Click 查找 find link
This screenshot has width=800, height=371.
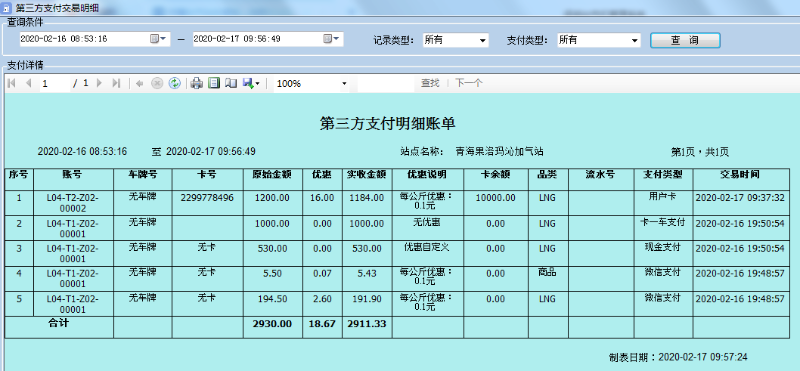pos(430,83)
